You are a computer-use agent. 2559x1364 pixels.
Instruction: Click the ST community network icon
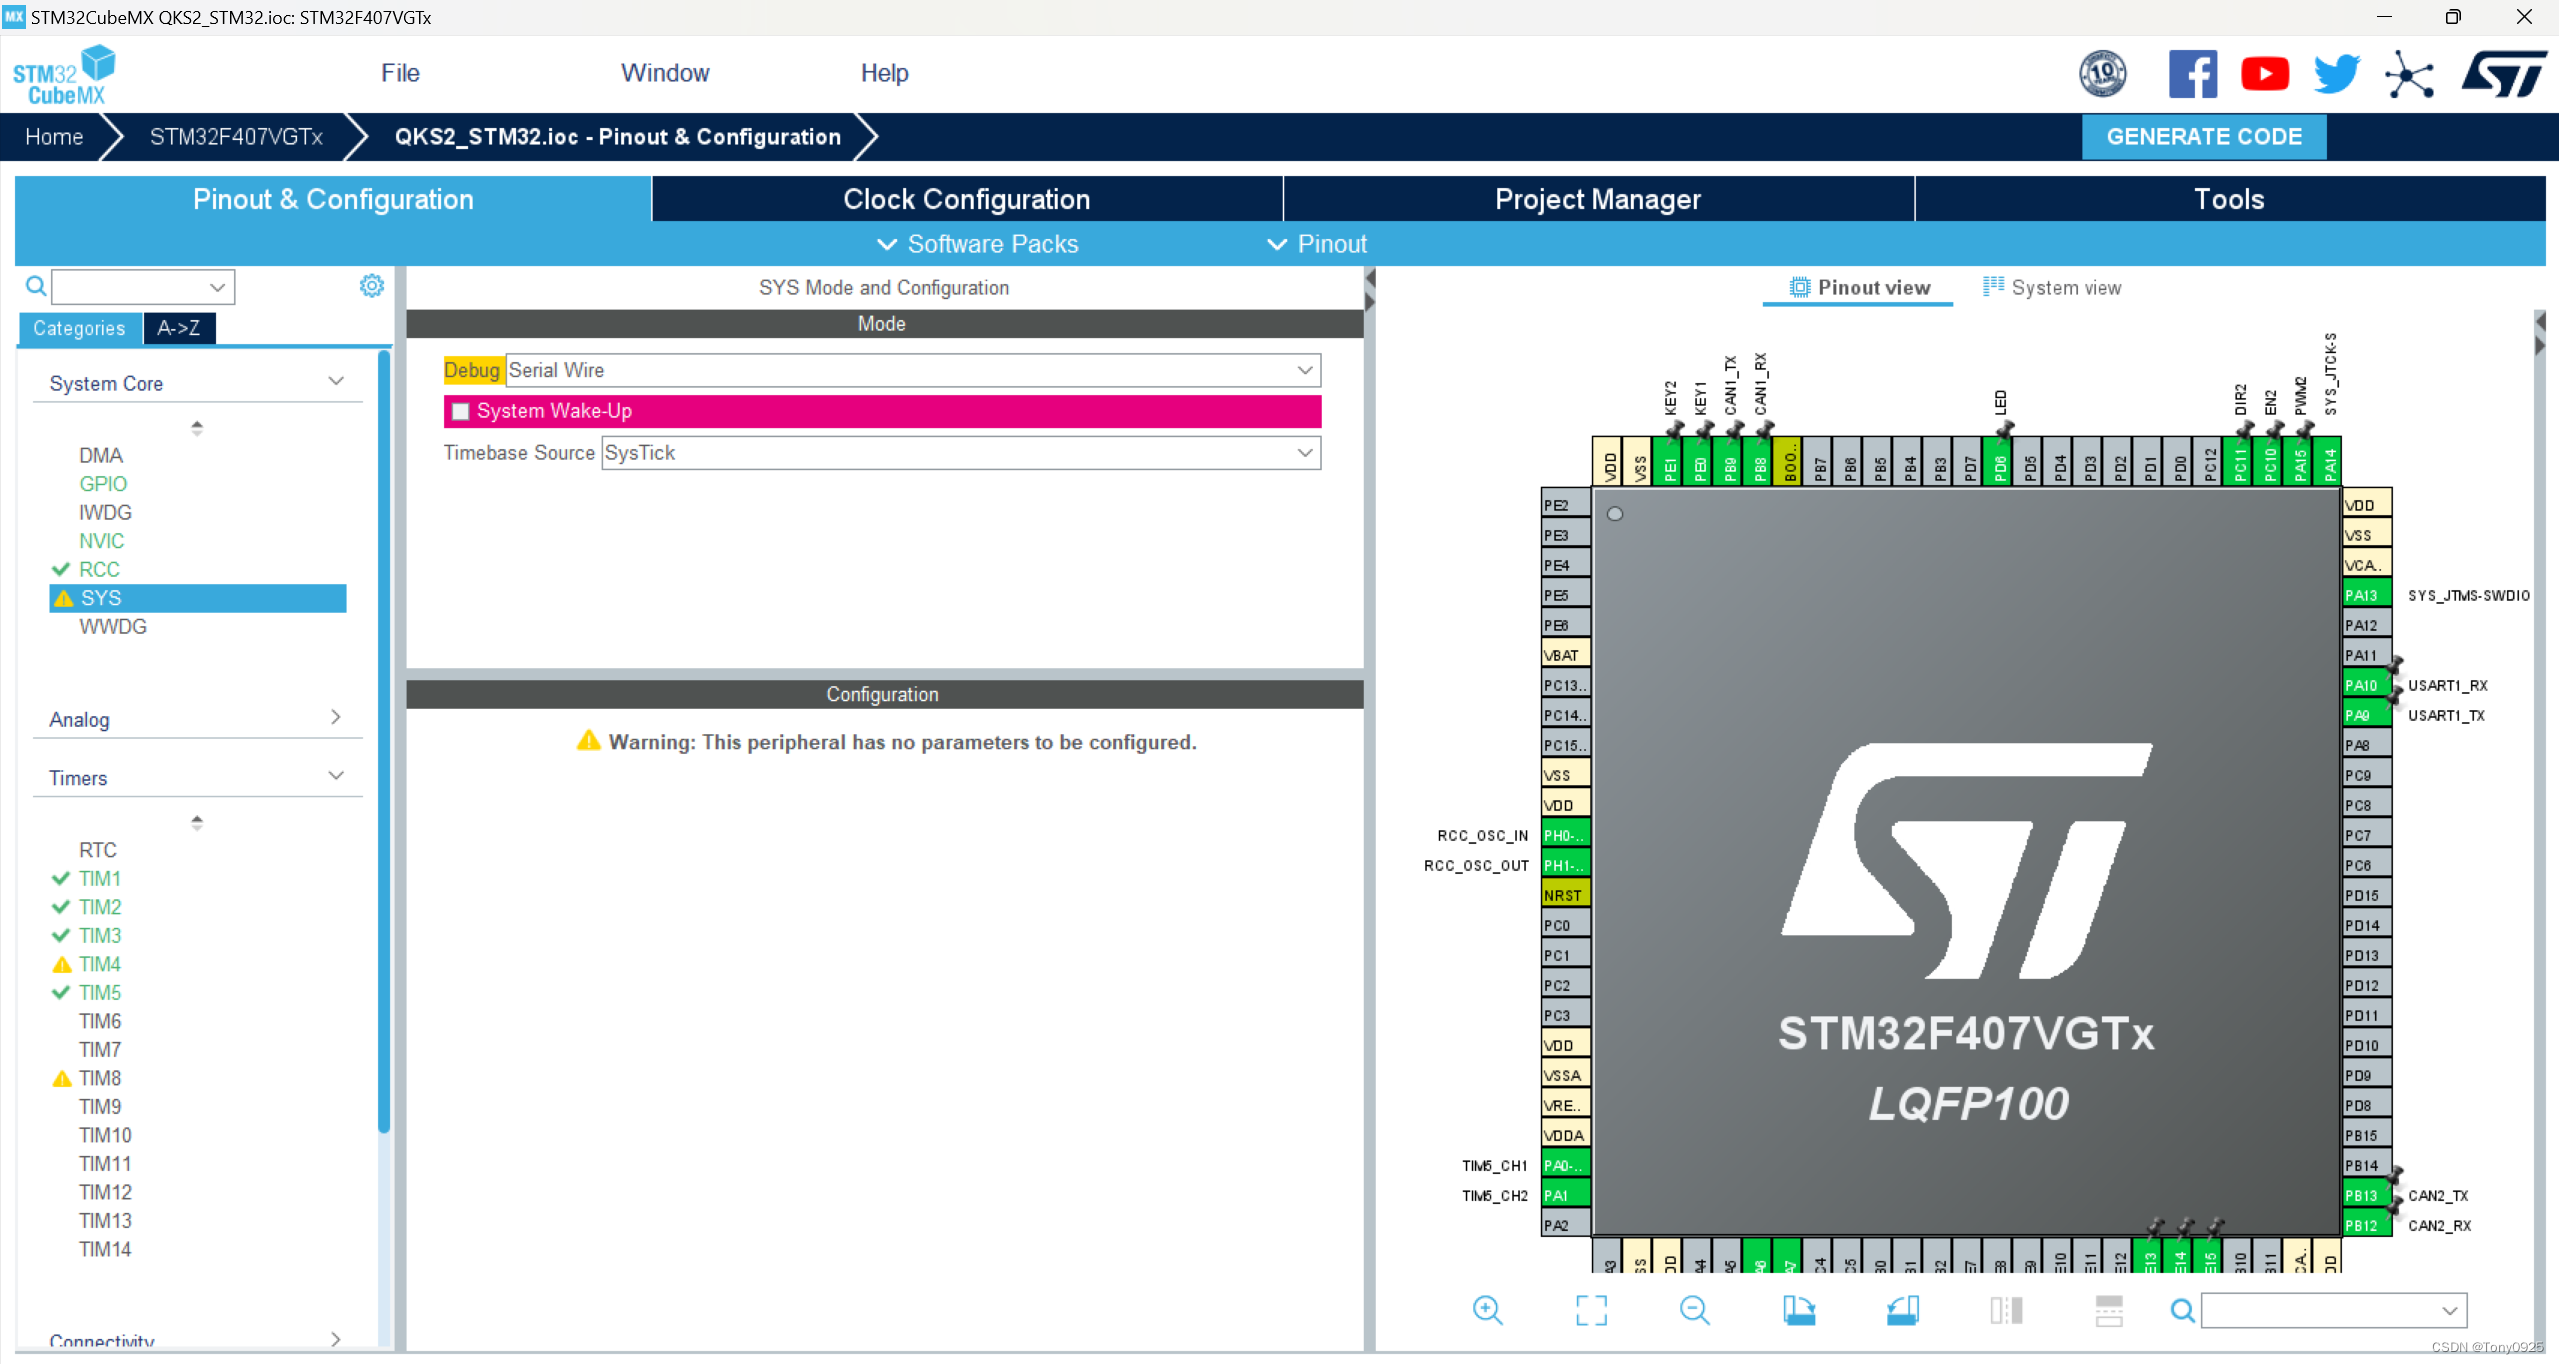2409,74
